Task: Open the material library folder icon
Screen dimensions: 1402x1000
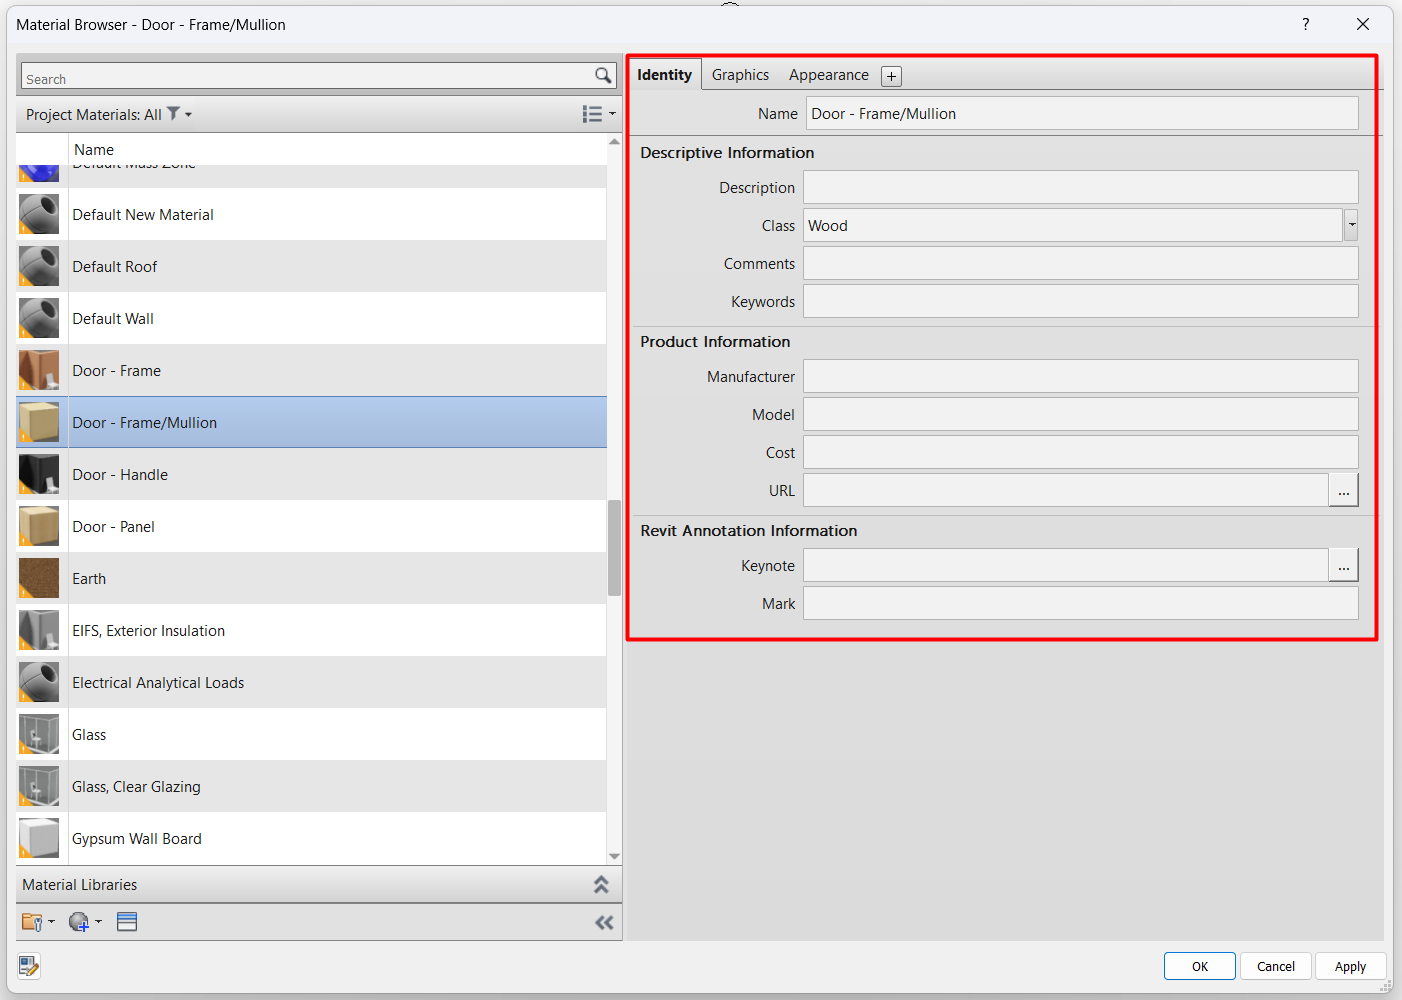Action: coord(32,922)
